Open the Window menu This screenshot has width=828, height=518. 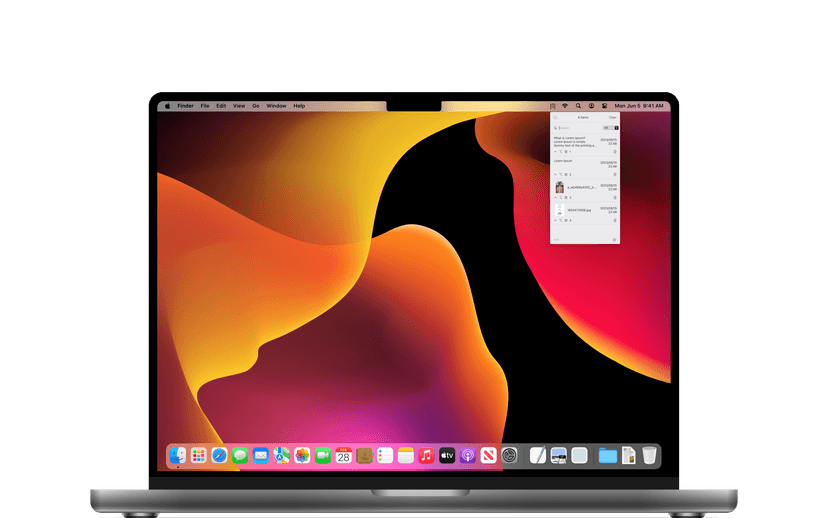pos(276,106)
